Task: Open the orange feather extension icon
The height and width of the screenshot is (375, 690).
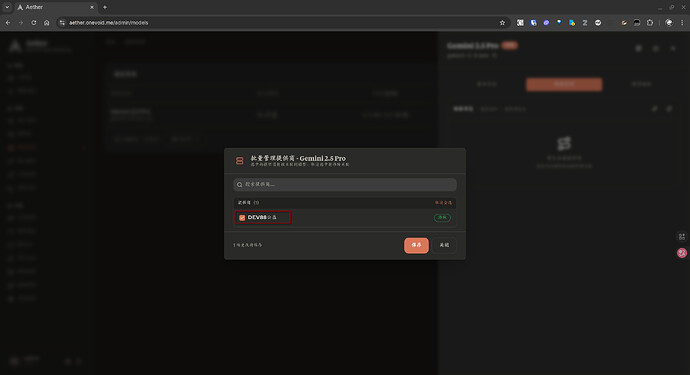Action: tap(624, 22)
